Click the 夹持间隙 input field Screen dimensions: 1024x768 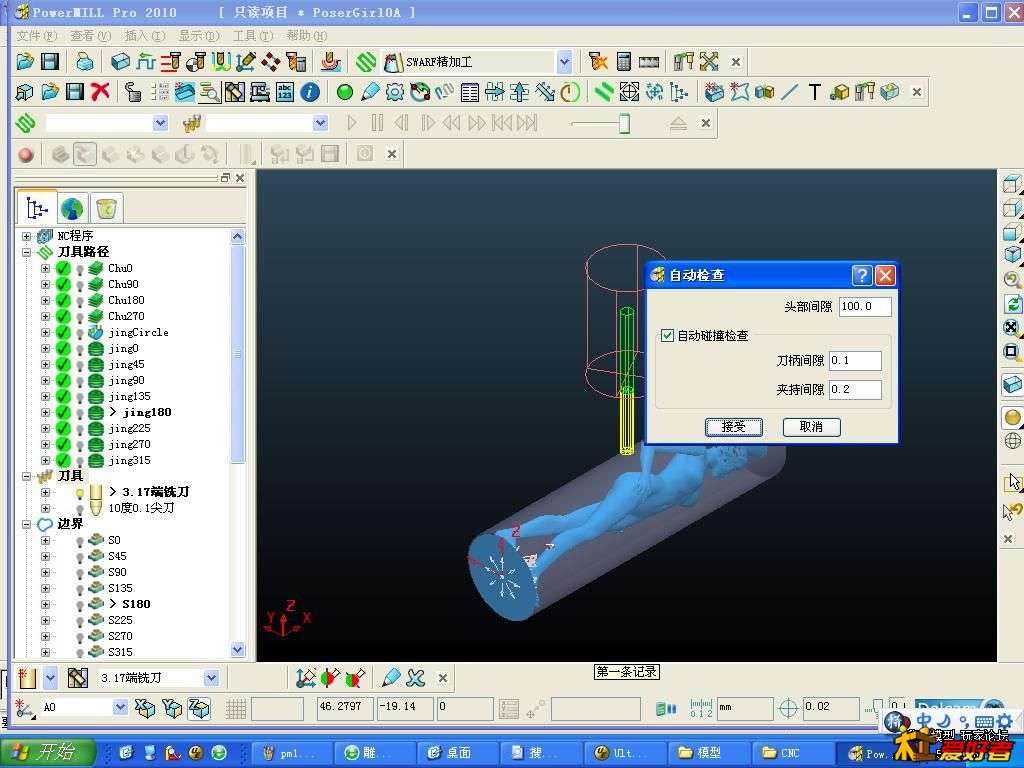[x=855, y=390]
